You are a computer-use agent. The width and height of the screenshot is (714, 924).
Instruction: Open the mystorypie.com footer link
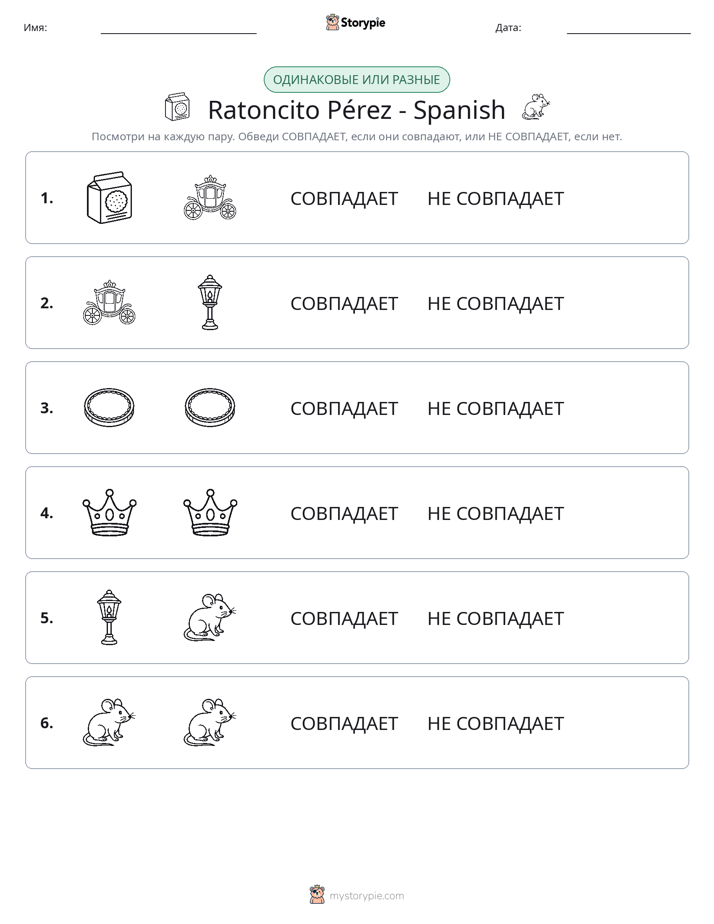[x=357, y=895]
